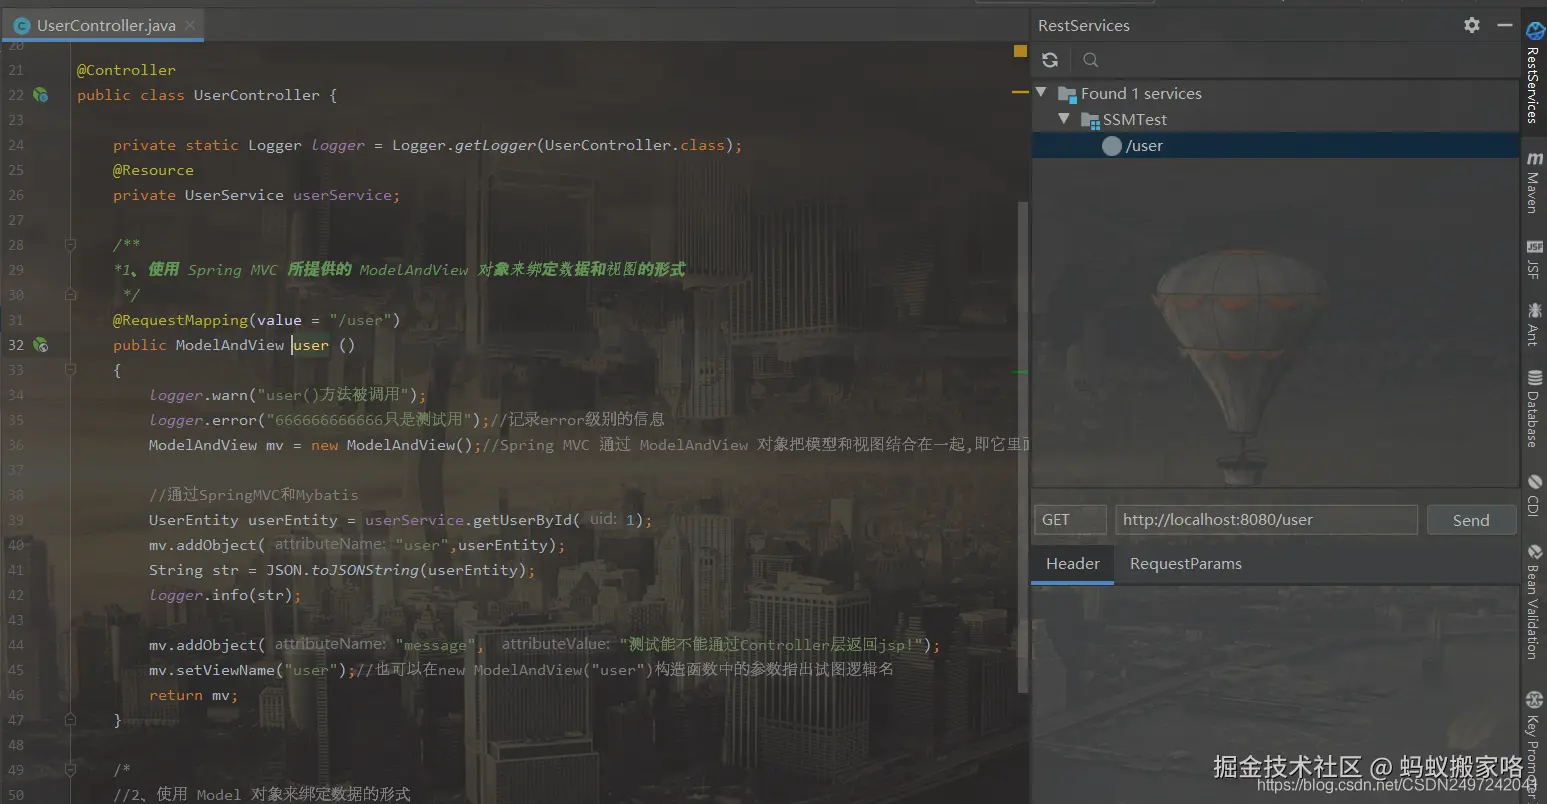1547x804 pixels.
Task: Click the Found 1 services label
Action: pyautogui.click(x=1141, y=94)
